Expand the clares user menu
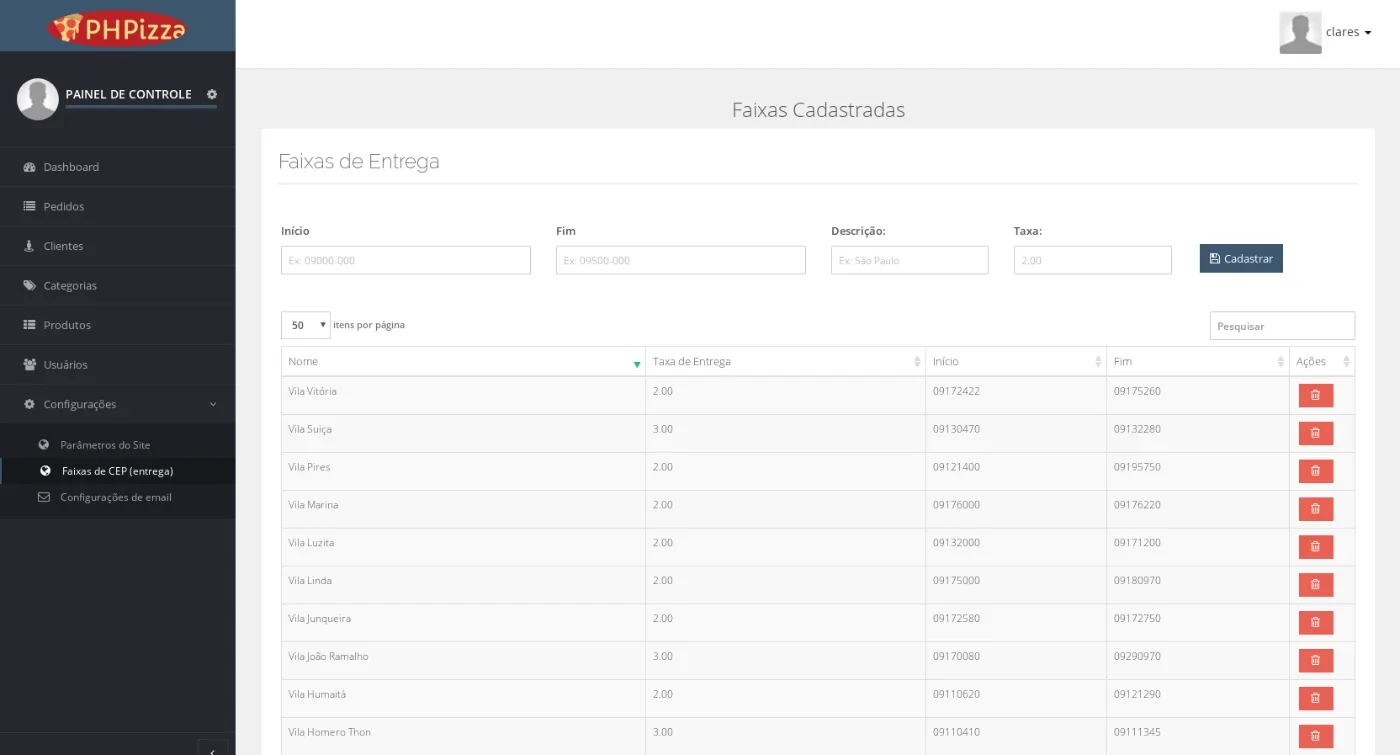The image size is (1400, 755). click(x=1348, y=32)
